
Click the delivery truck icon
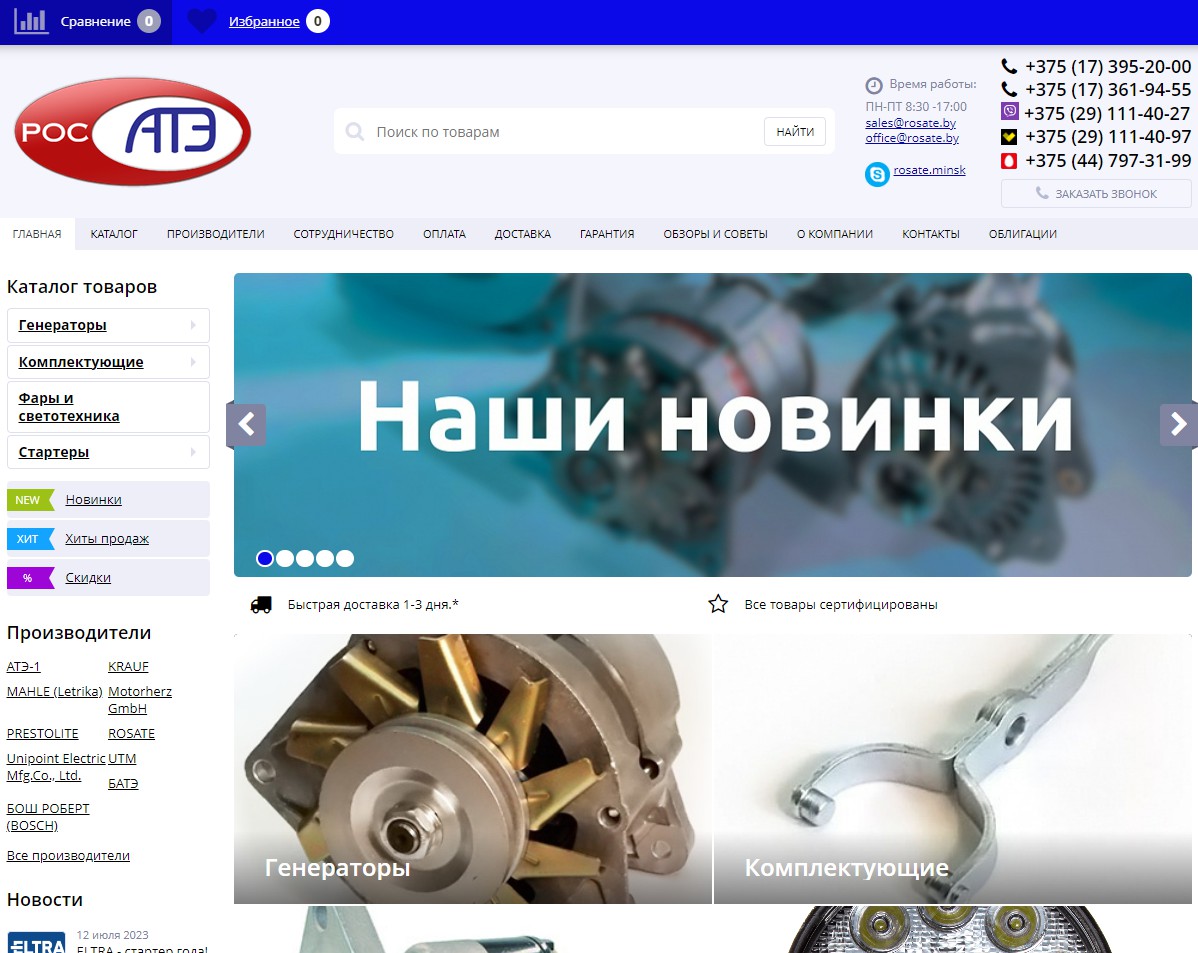(261, 605)
